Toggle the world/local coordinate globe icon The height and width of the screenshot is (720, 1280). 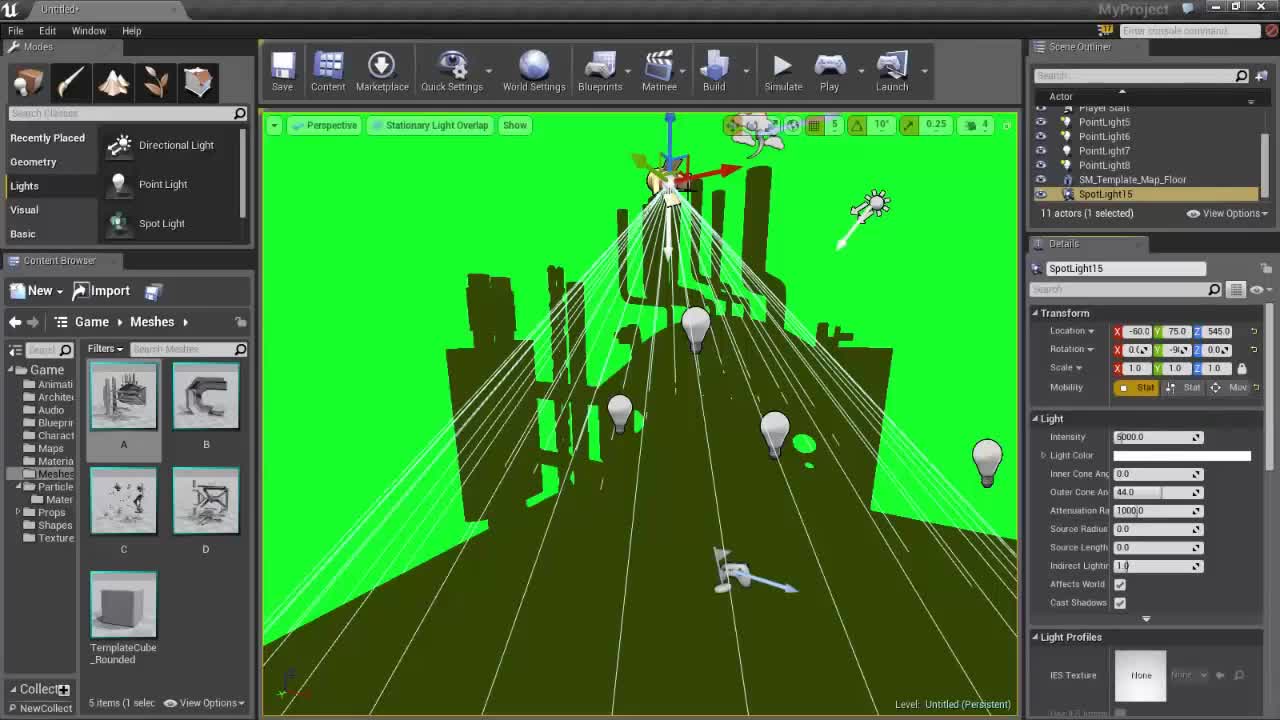[792, 125]
